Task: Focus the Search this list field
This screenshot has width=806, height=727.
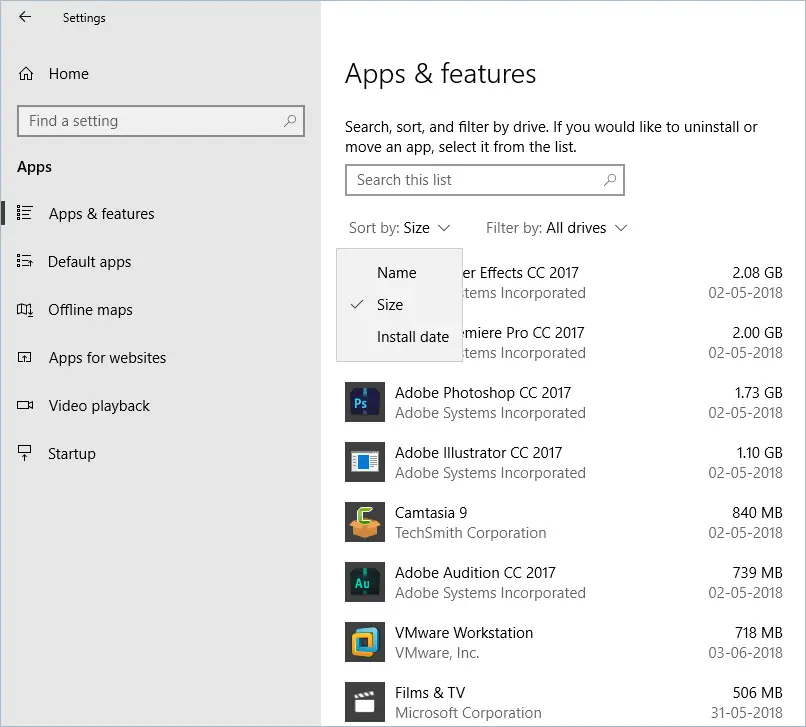Action: [x=485, y=180]
